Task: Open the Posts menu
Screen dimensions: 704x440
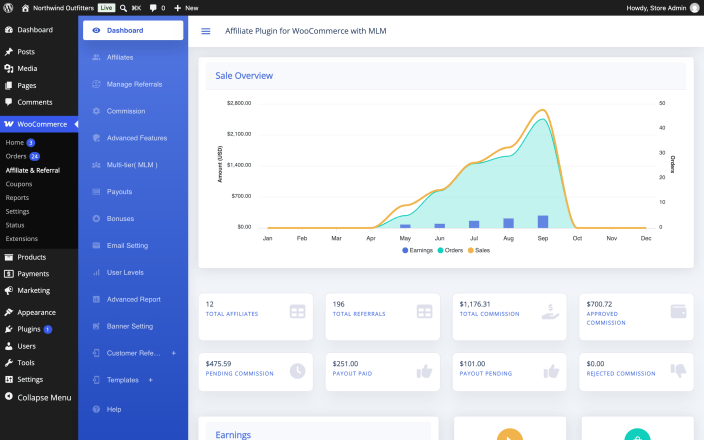Action: [39, 52]
